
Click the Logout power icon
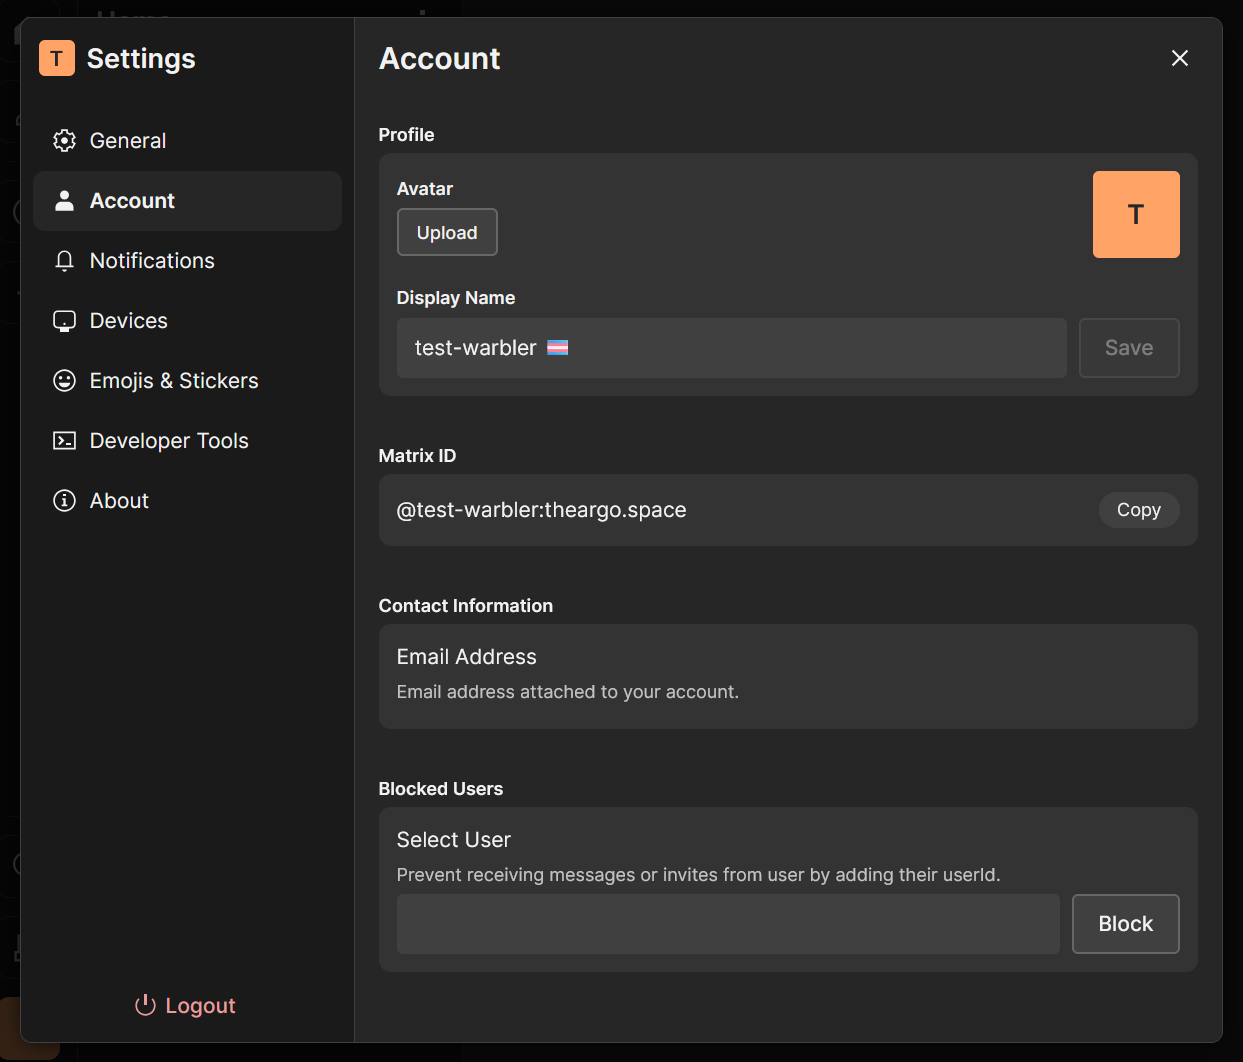coord(145,1005)
